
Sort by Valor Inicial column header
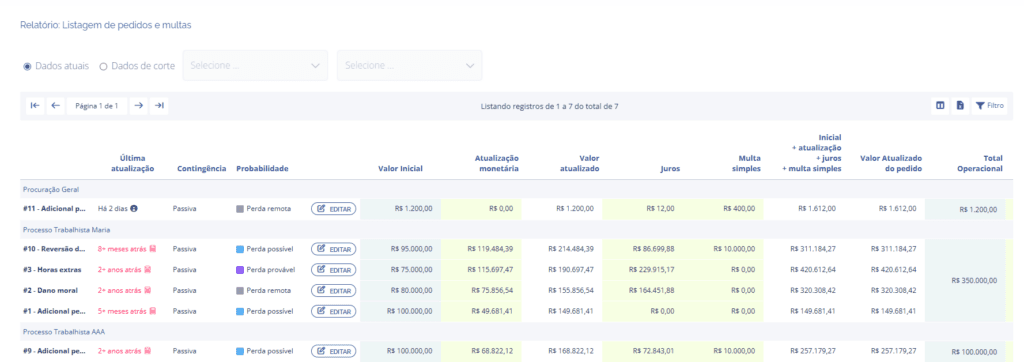tap(400, 169)
